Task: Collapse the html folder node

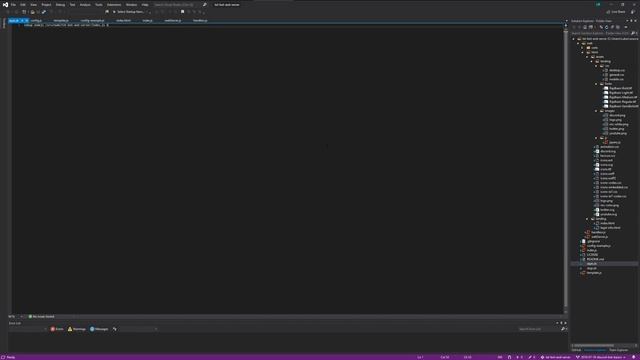Action: pos(583,52)
